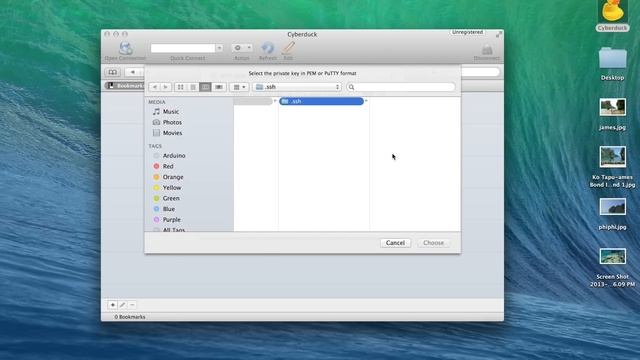The width and height of the screenshot is (640, 360).
Task: Switch file dialog to list view
Action: [193, 87]
